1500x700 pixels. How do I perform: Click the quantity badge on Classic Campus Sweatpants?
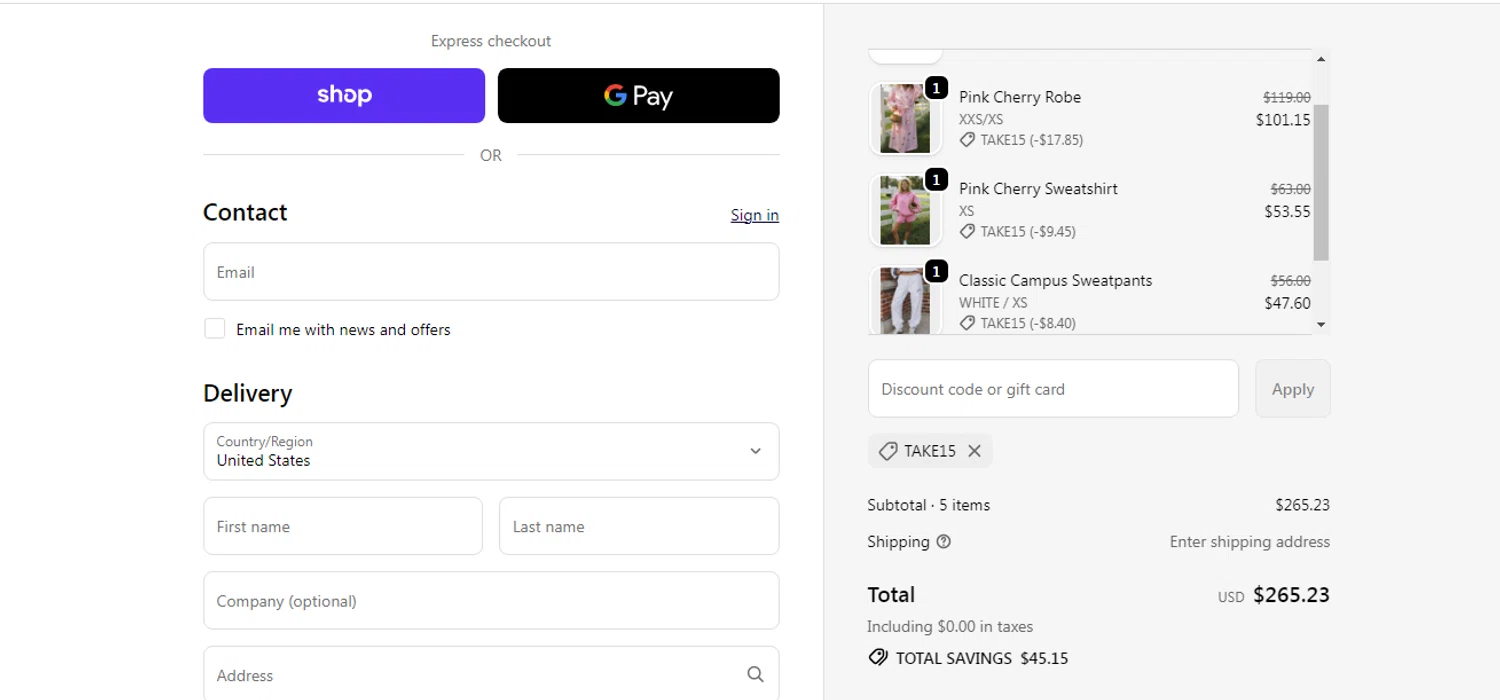click(936, 272)
